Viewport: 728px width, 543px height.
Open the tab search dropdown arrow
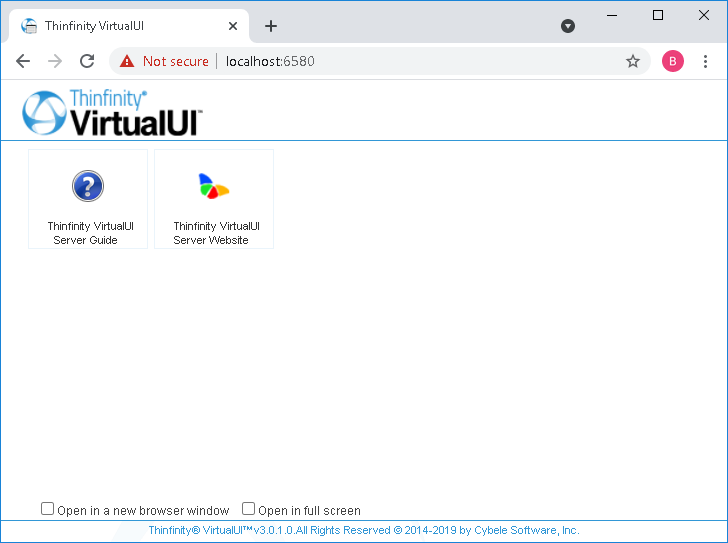pyautogui.click(x=568, y=26)
